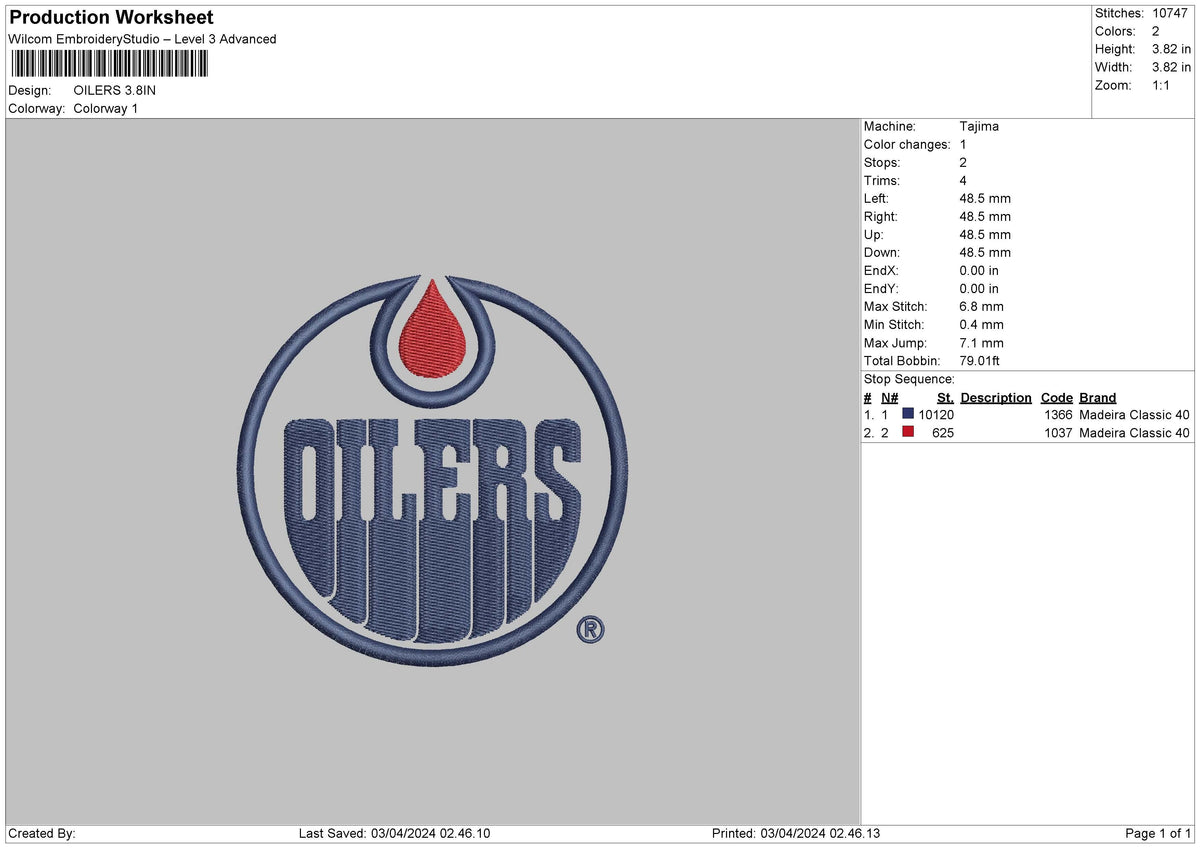Click the Width value '3.82 in'

(x=1172, y=67)
